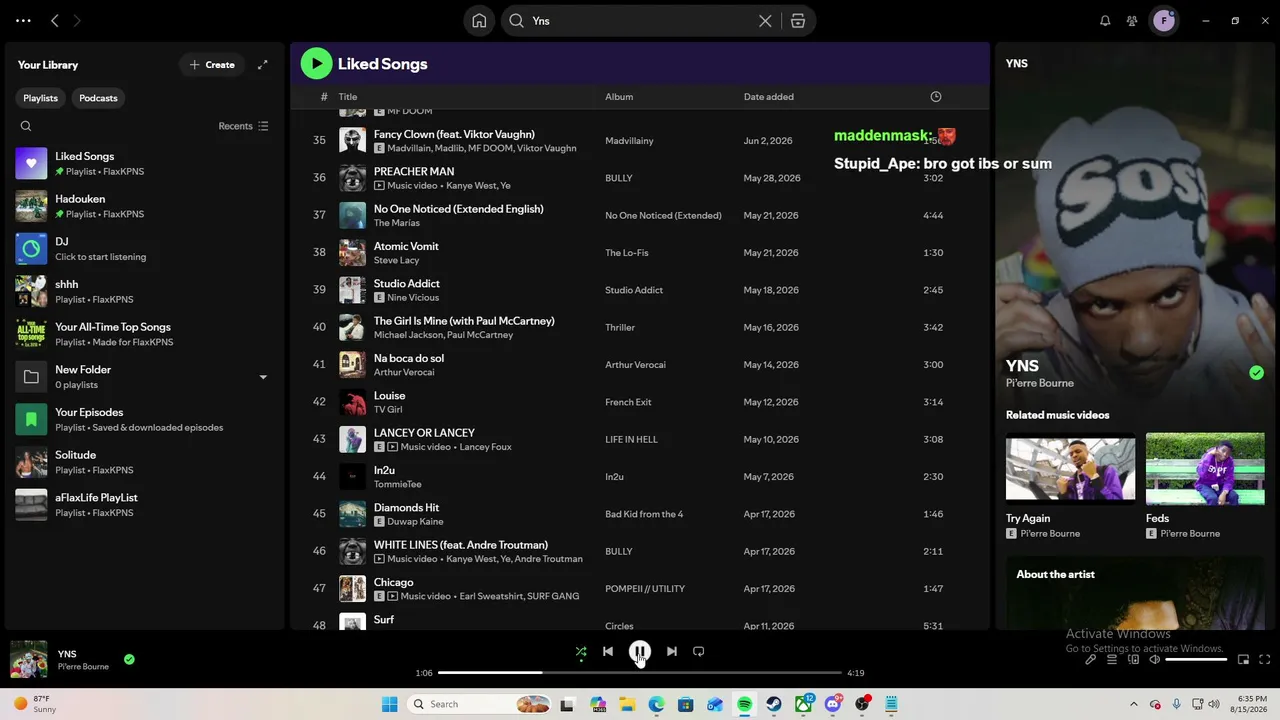Click the Studio Addict album cover thumbnail

[352, 290]
